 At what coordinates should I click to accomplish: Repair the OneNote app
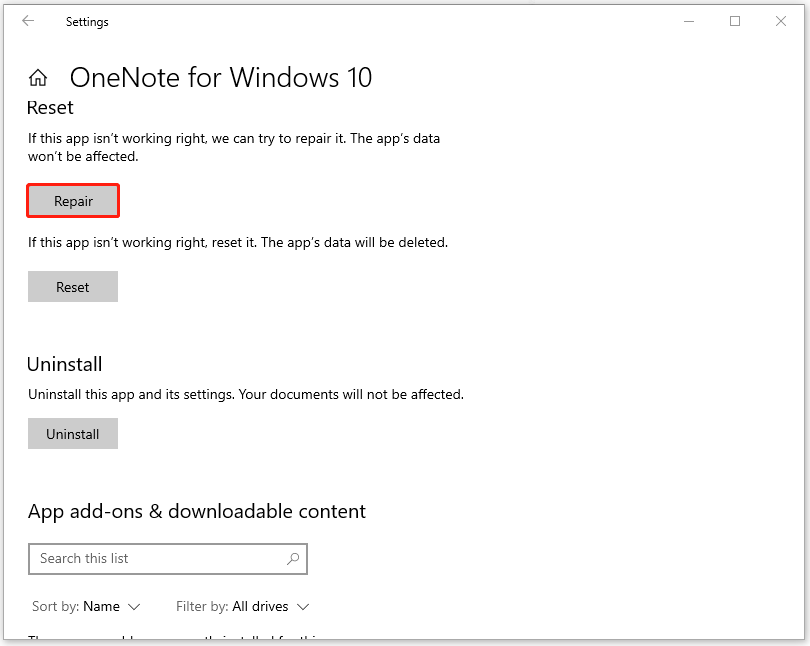pos(73,201)
